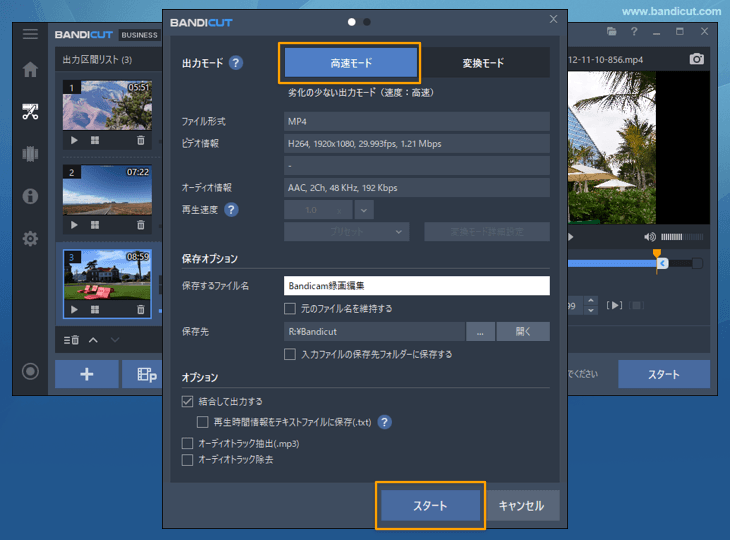Image resolution: width=730 pixels, height=540 pixels.
Task: Click the R:\Bandicut save path field
Action: click(374, 331)
